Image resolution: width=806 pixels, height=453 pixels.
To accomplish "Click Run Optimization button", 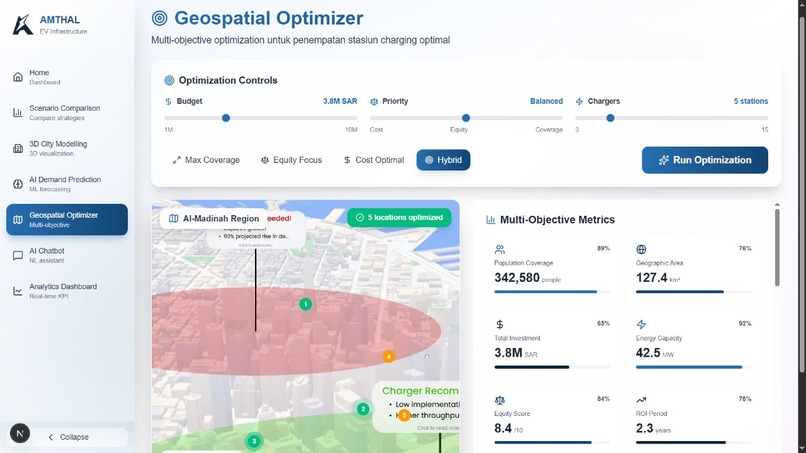I will (705, 160).
